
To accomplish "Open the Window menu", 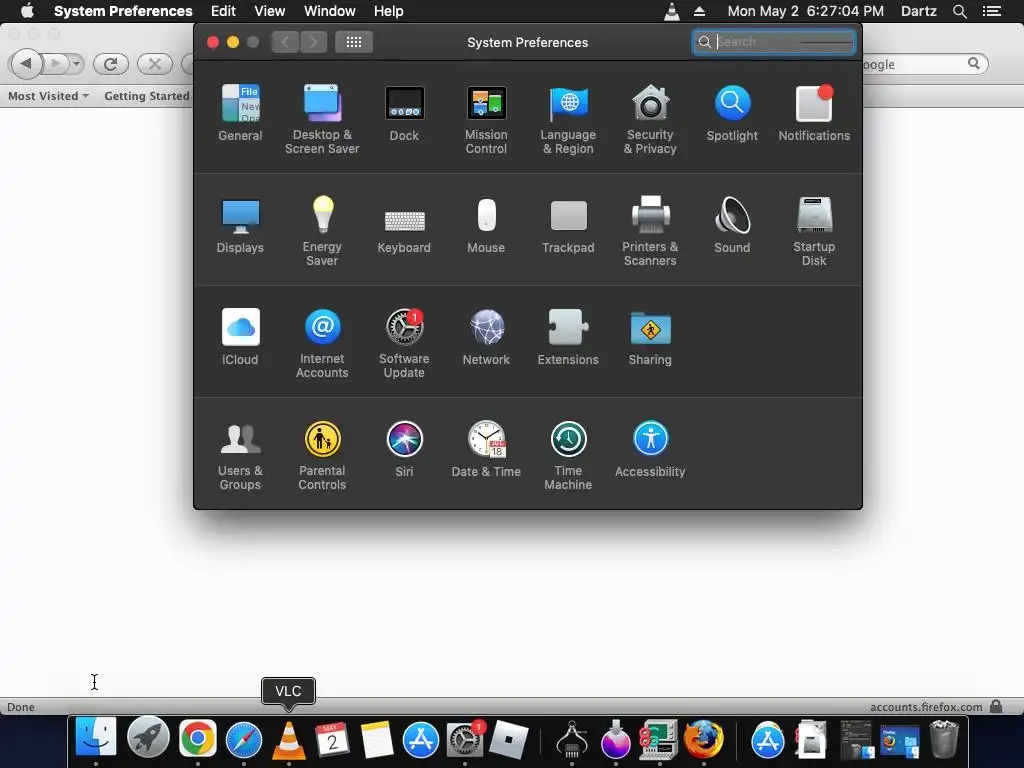I will coord(330,11).
